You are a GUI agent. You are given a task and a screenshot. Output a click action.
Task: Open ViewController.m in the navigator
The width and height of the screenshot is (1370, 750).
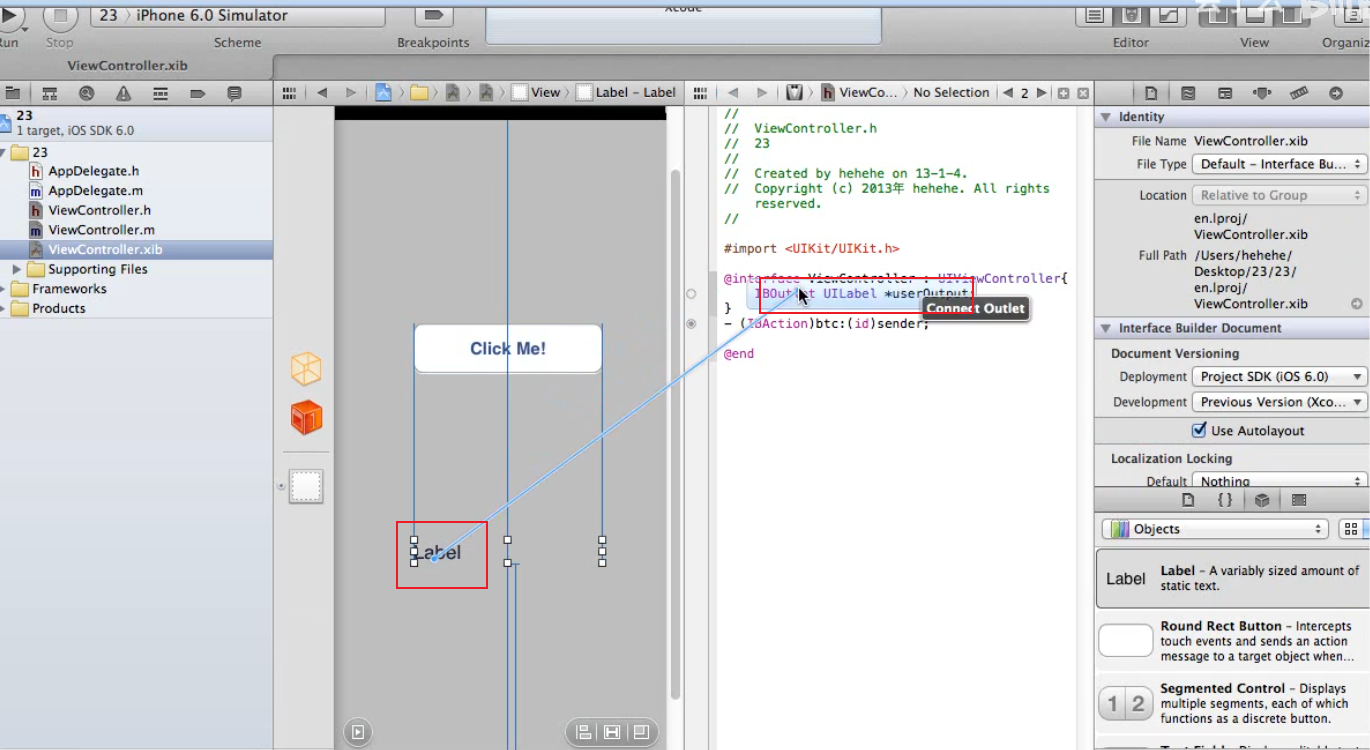pos(101,230)
